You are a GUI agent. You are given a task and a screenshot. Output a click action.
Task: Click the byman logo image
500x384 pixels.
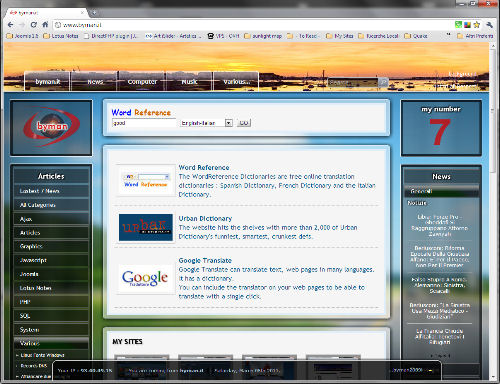51,127
